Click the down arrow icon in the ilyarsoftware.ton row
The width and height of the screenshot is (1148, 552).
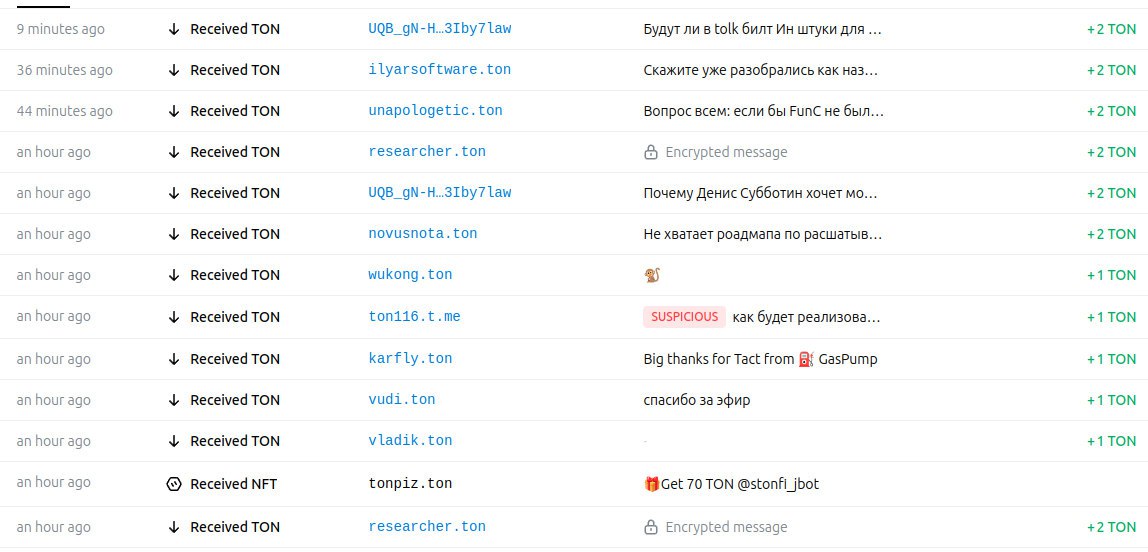[x=174, y=70]
